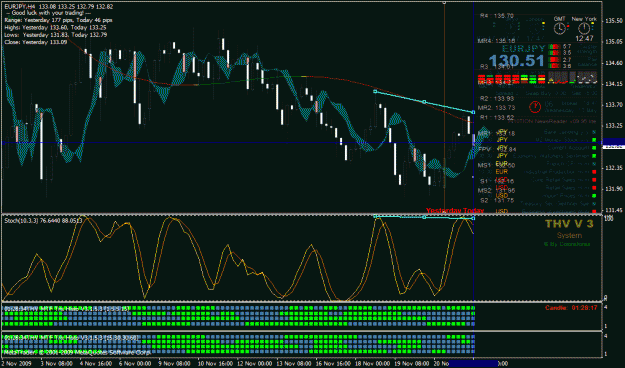Click the Range Yesterday 177 pips line
The image size is (625, 368).
tap(58, 20)
